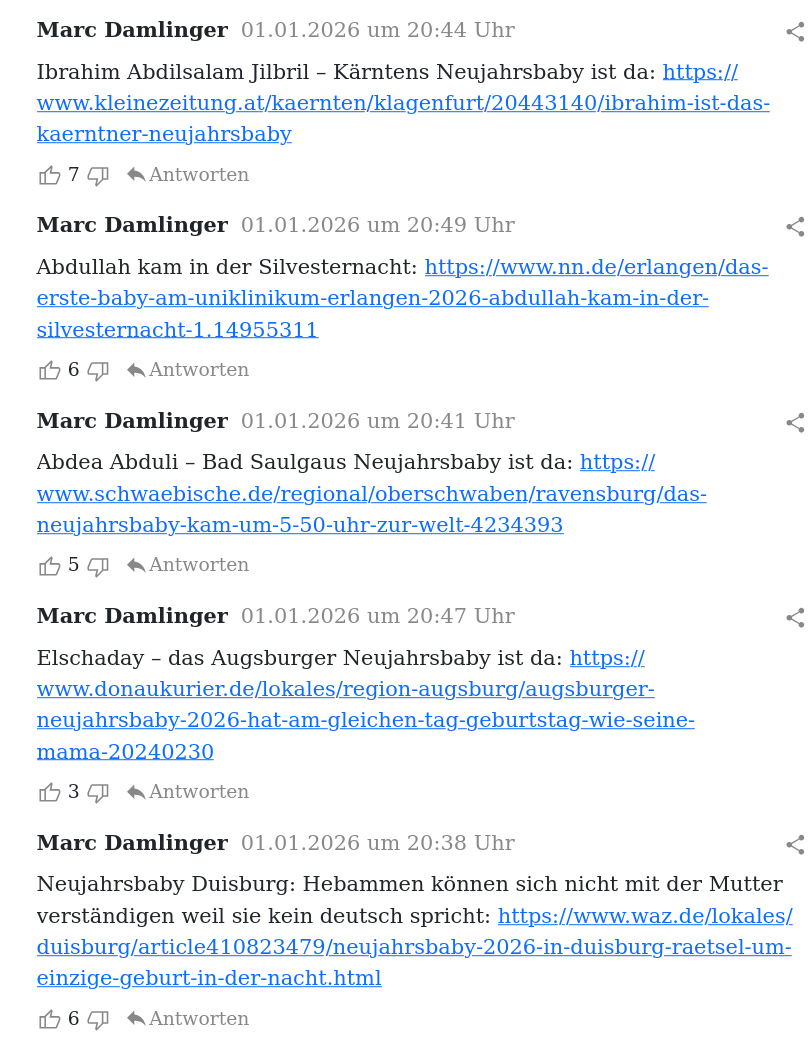
Task: Like the Ibrahim Abdilsalam Jilbril comment
Action: pyautogui.click(x=50, y=176)
